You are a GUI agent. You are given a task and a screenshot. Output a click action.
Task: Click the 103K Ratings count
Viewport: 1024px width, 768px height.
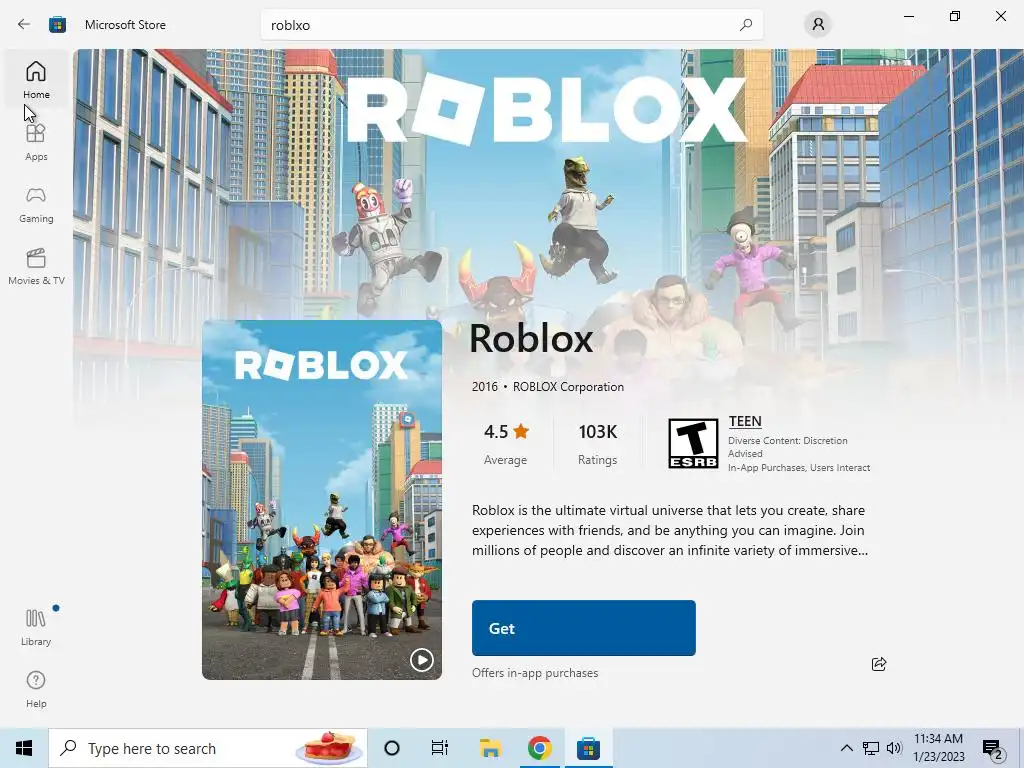pos(598,443)
